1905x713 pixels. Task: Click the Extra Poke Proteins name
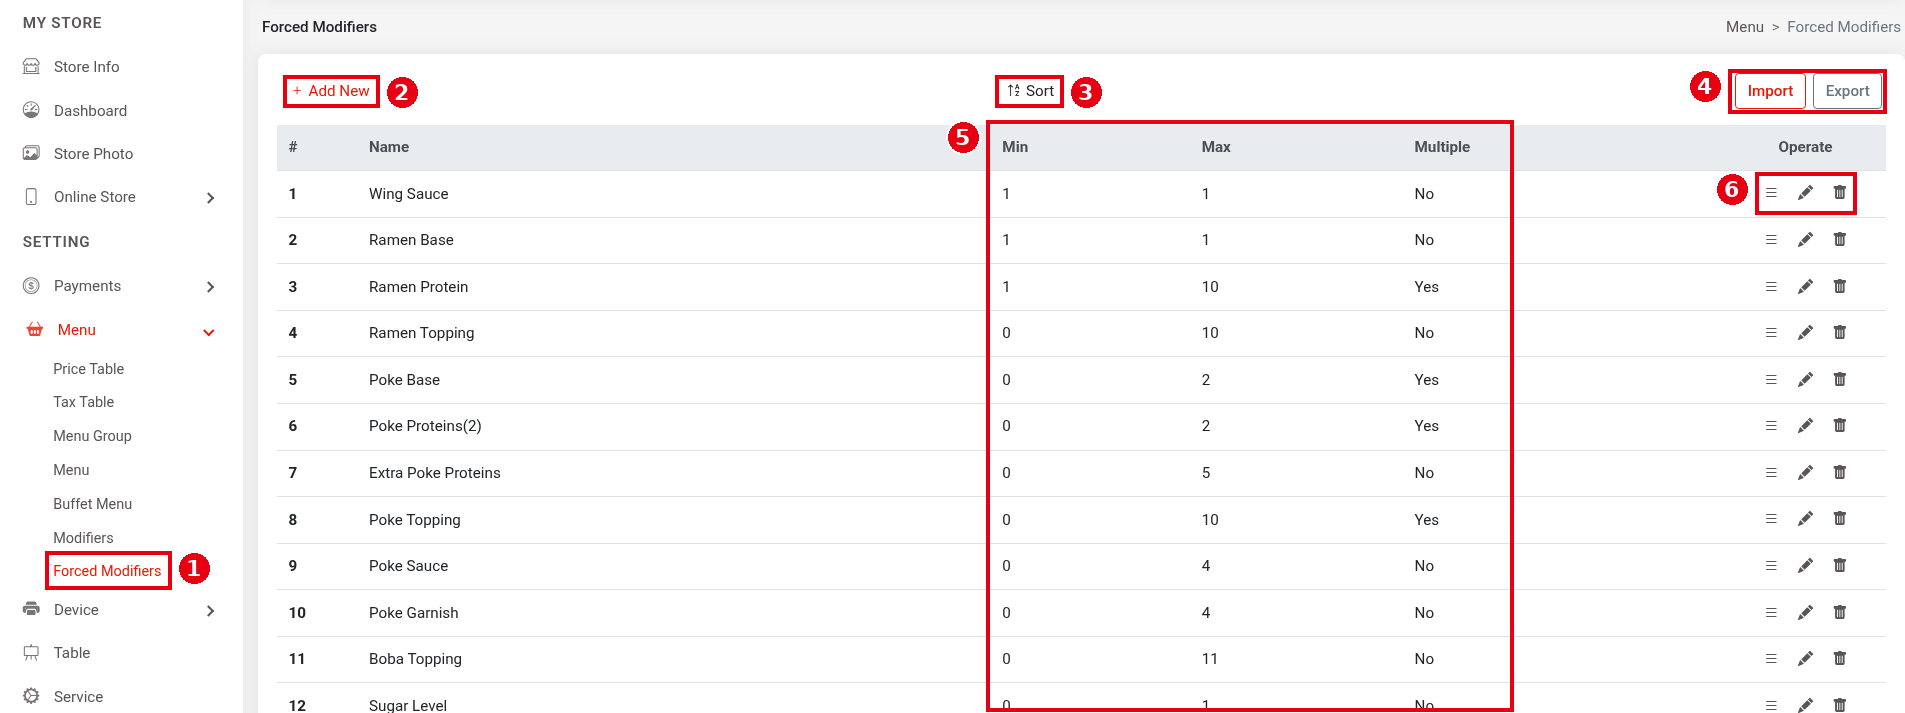click(x=435, y=473)
